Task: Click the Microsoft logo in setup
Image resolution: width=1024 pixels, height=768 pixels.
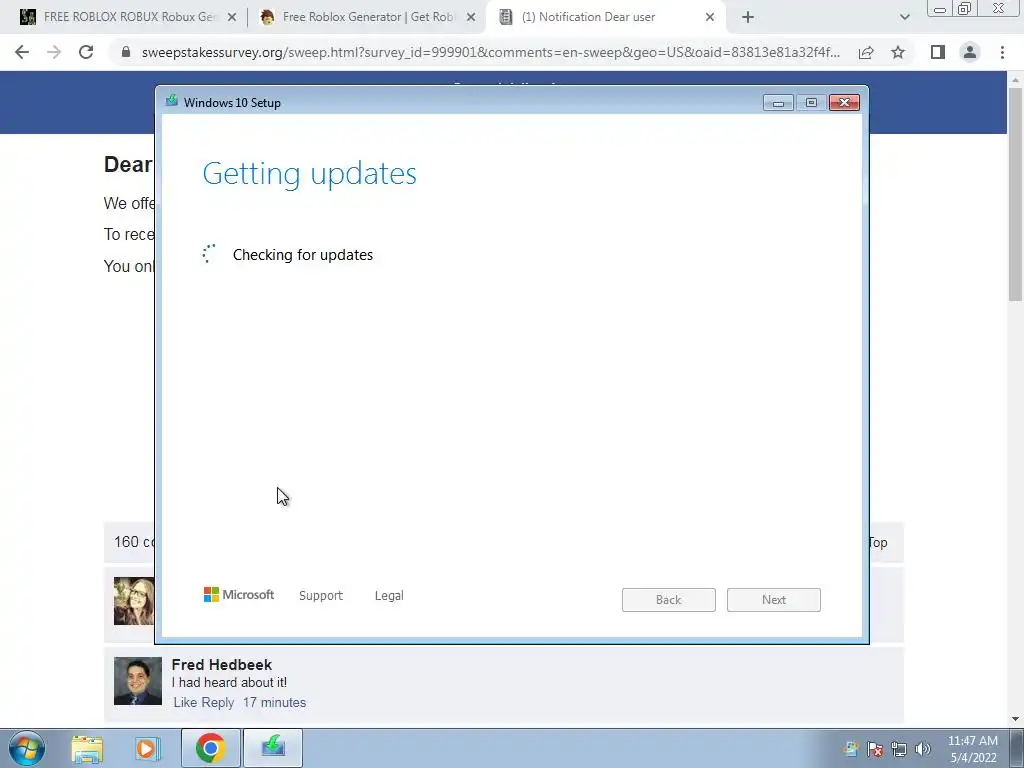Action: (238, 595)
